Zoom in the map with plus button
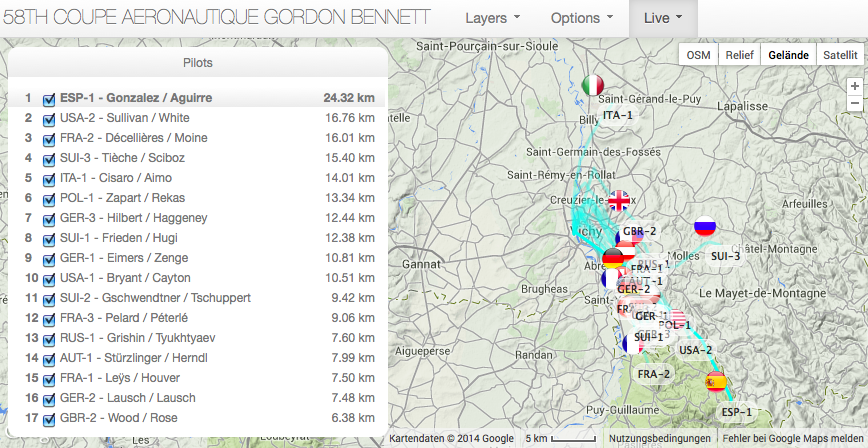 [x=853, y=86]
